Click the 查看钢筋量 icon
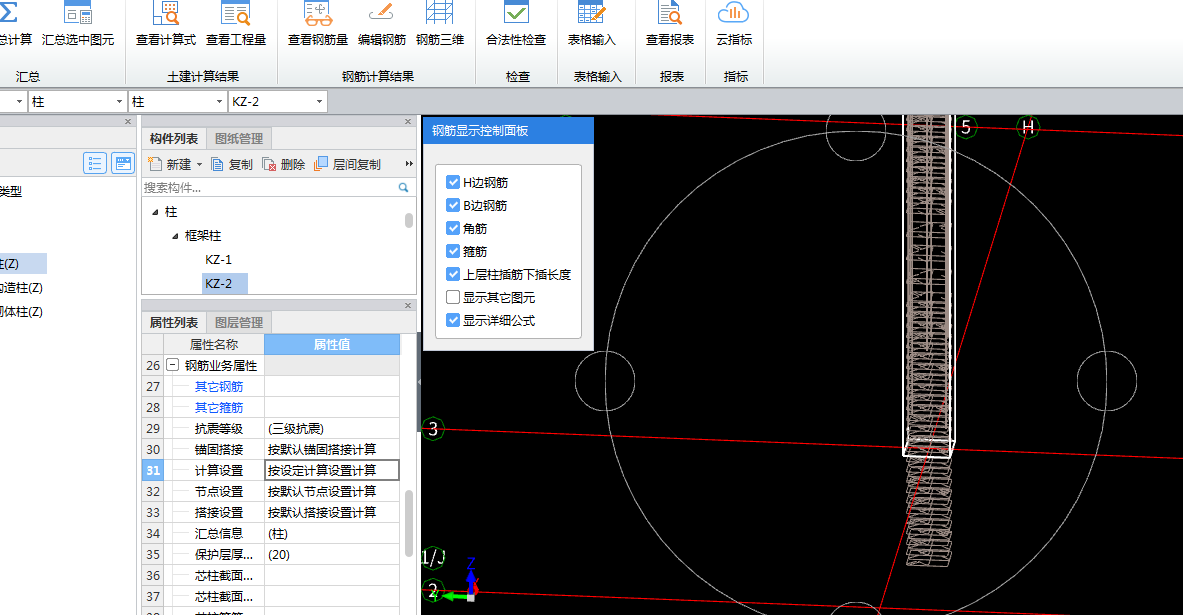The image size is (1183, 615). [x=318, y=14]
